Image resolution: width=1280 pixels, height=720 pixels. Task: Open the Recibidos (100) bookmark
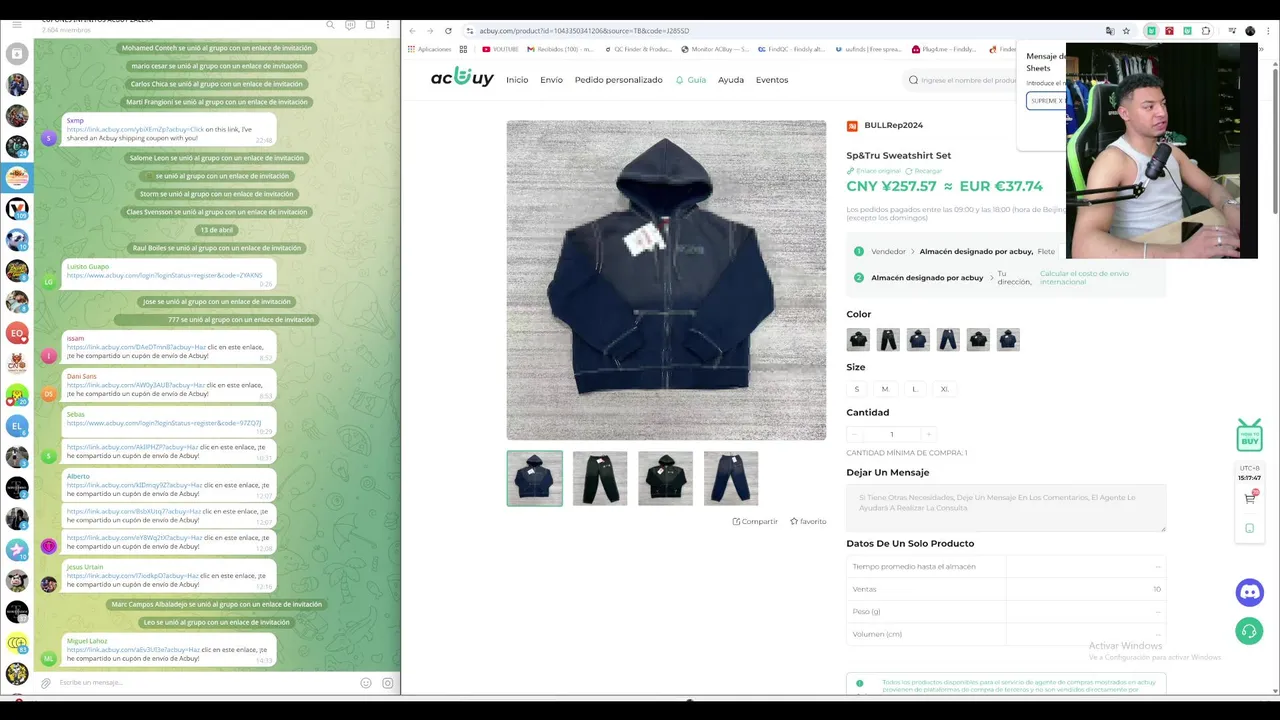point(559,49)
